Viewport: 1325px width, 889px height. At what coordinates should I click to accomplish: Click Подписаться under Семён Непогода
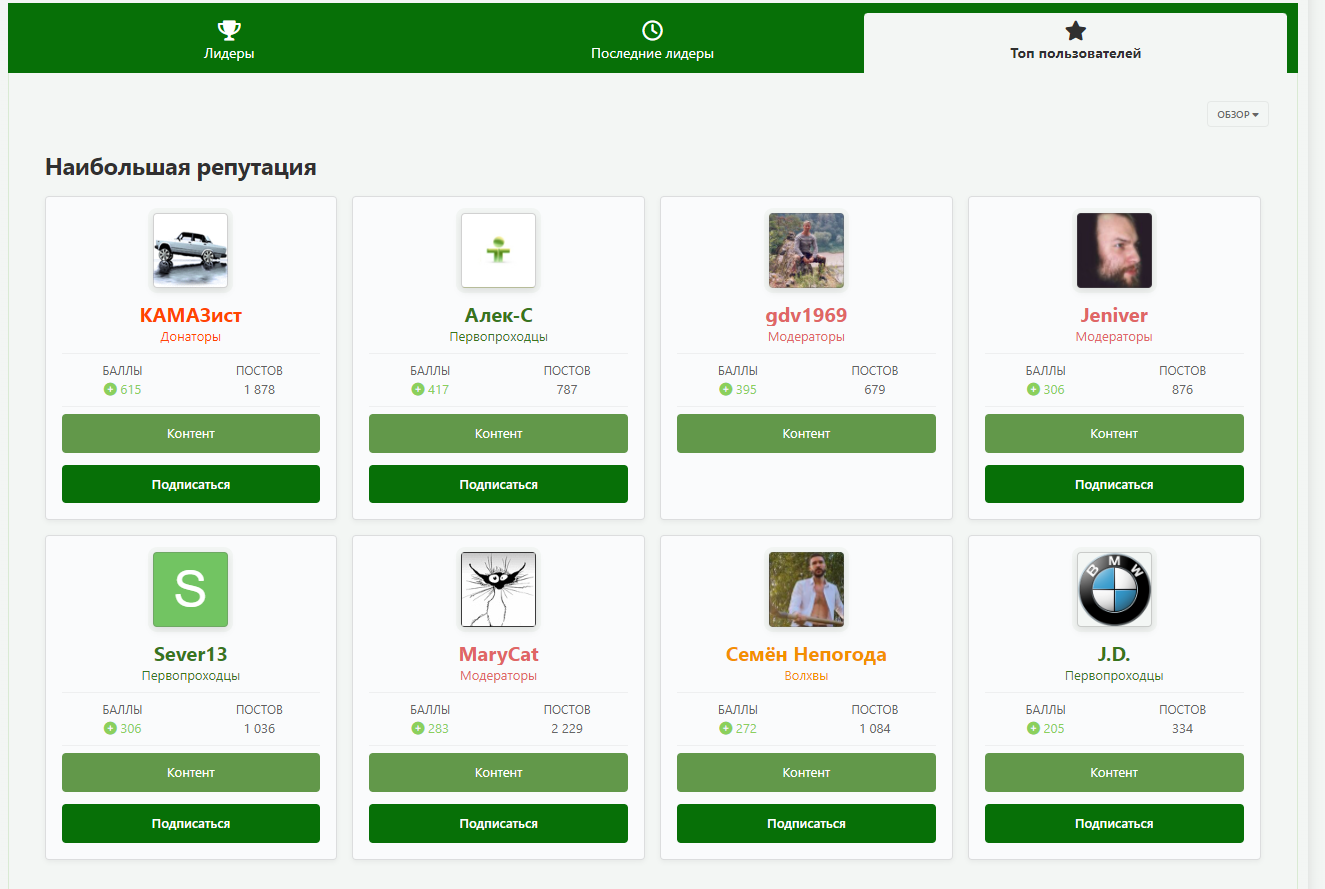point(806,823)
